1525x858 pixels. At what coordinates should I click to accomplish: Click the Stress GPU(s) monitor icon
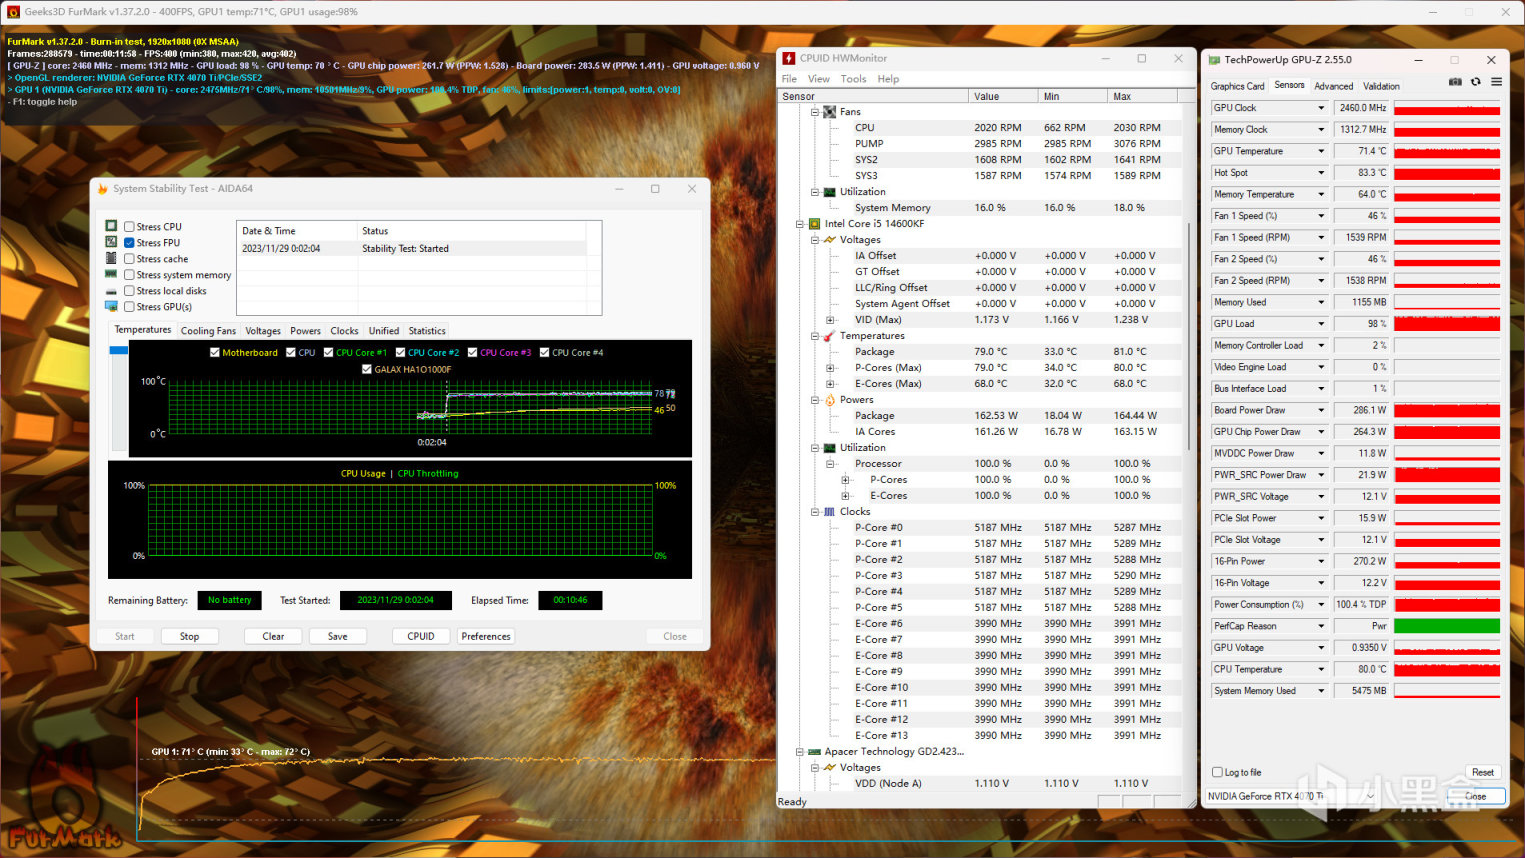coord(111,306)
